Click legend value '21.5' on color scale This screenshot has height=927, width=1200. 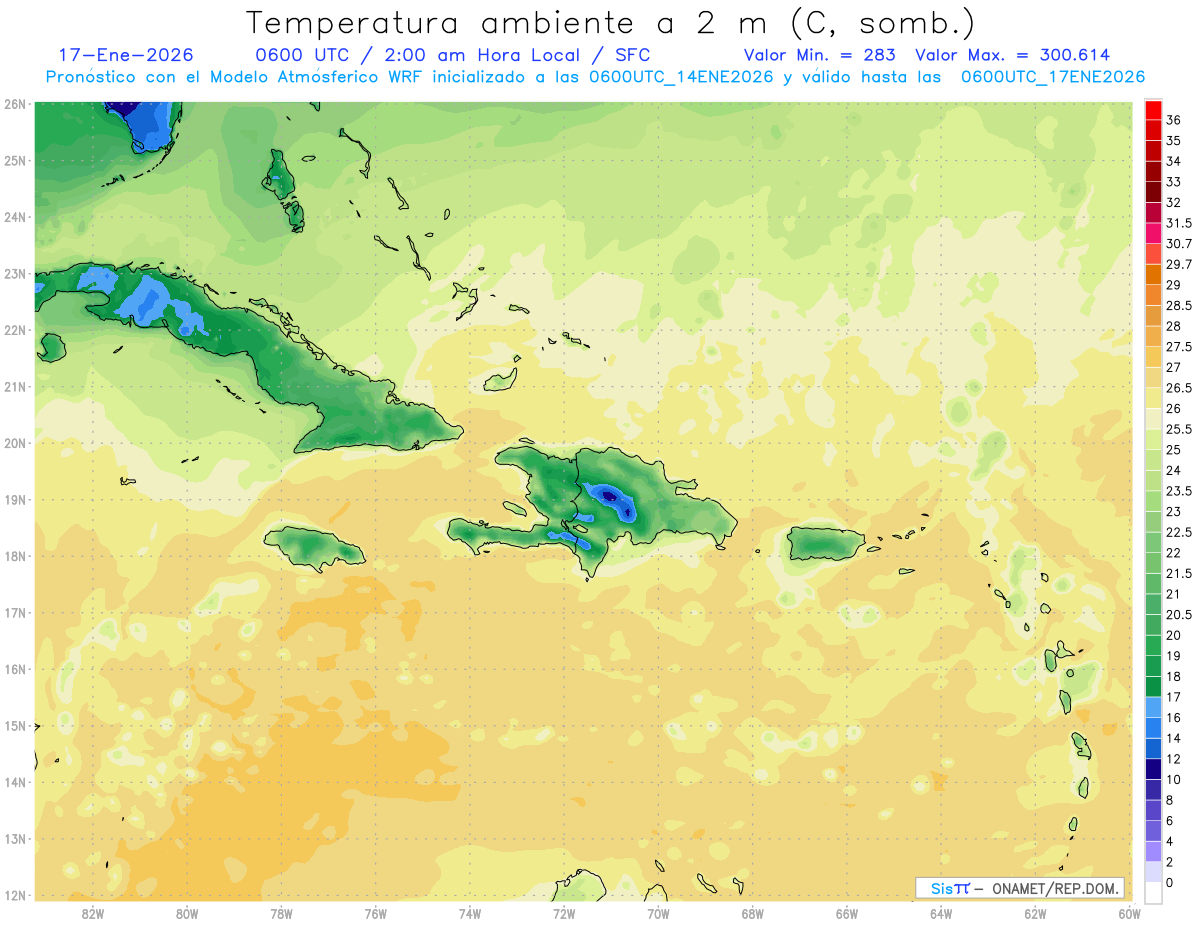[1179, 573]
